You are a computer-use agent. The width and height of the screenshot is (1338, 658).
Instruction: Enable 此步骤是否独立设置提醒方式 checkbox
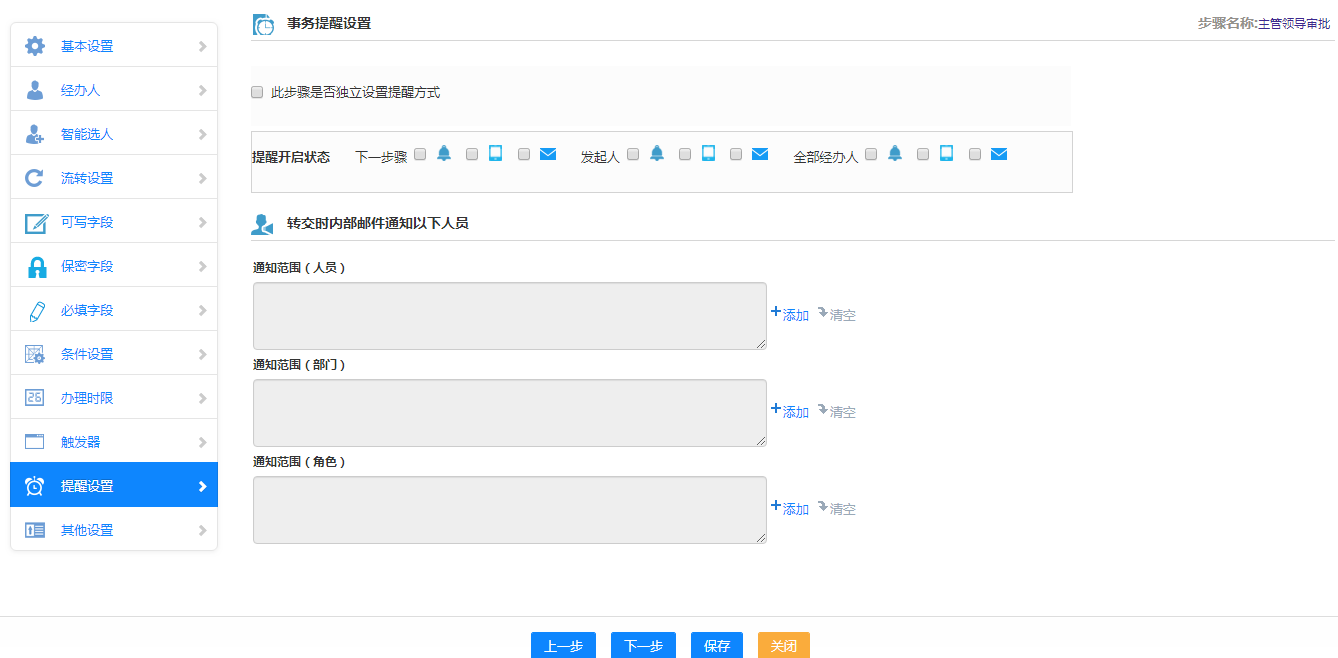(x=257, y=92)
